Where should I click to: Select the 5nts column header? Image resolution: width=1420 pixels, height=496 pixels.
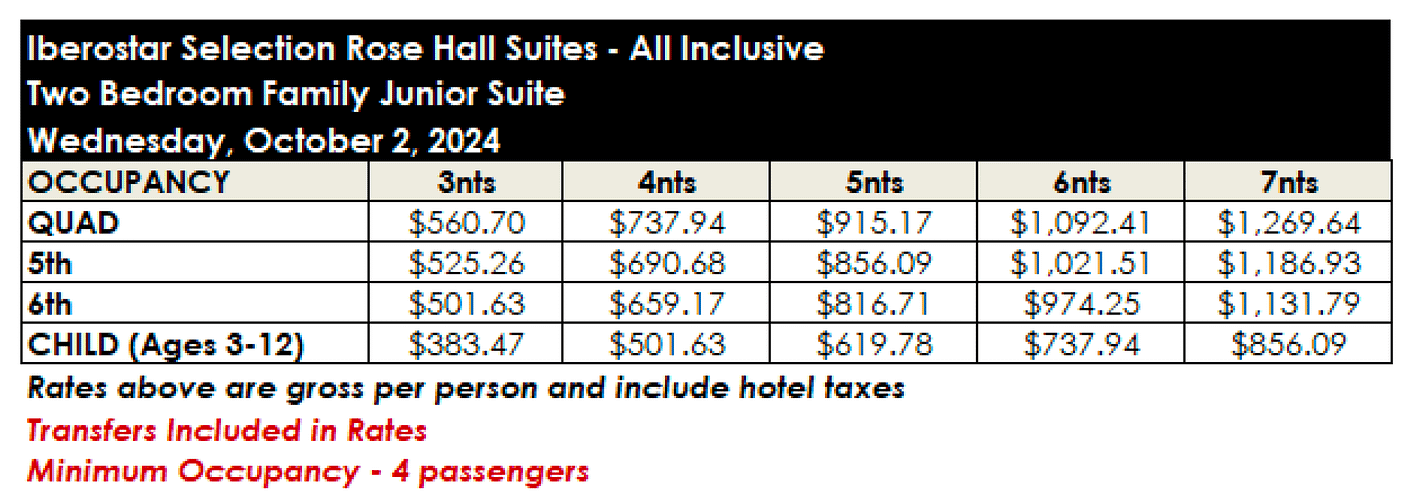pos(874,183)
